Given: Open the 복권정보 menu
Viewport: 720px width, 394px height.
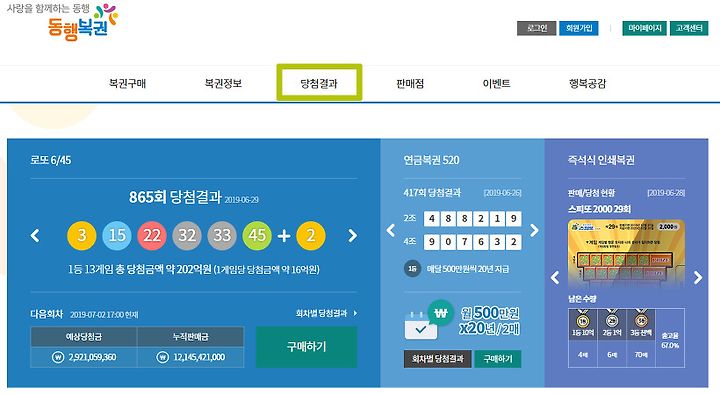Looking at the screenshot, I should [223, 84].
